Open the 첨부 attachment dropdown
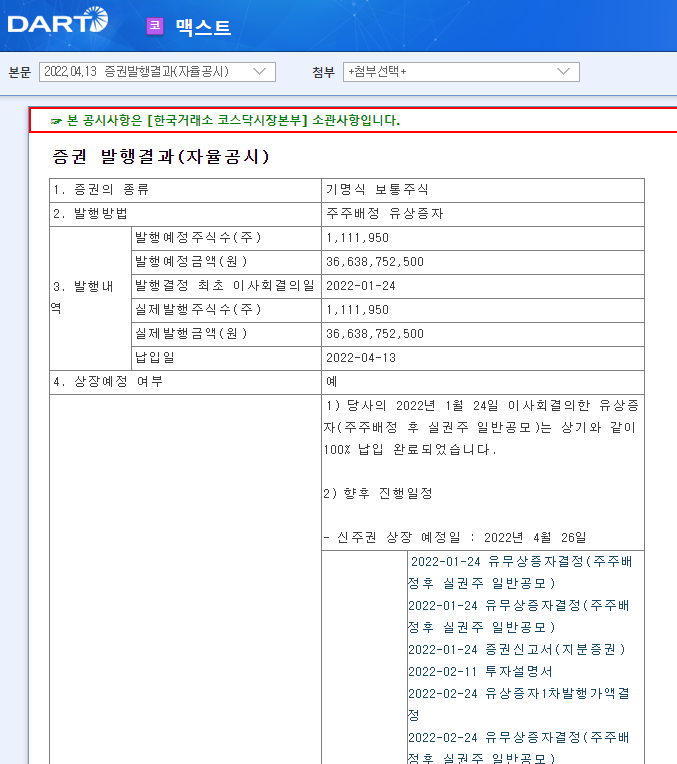Viewport: 677px width, 764px height. 461,72
